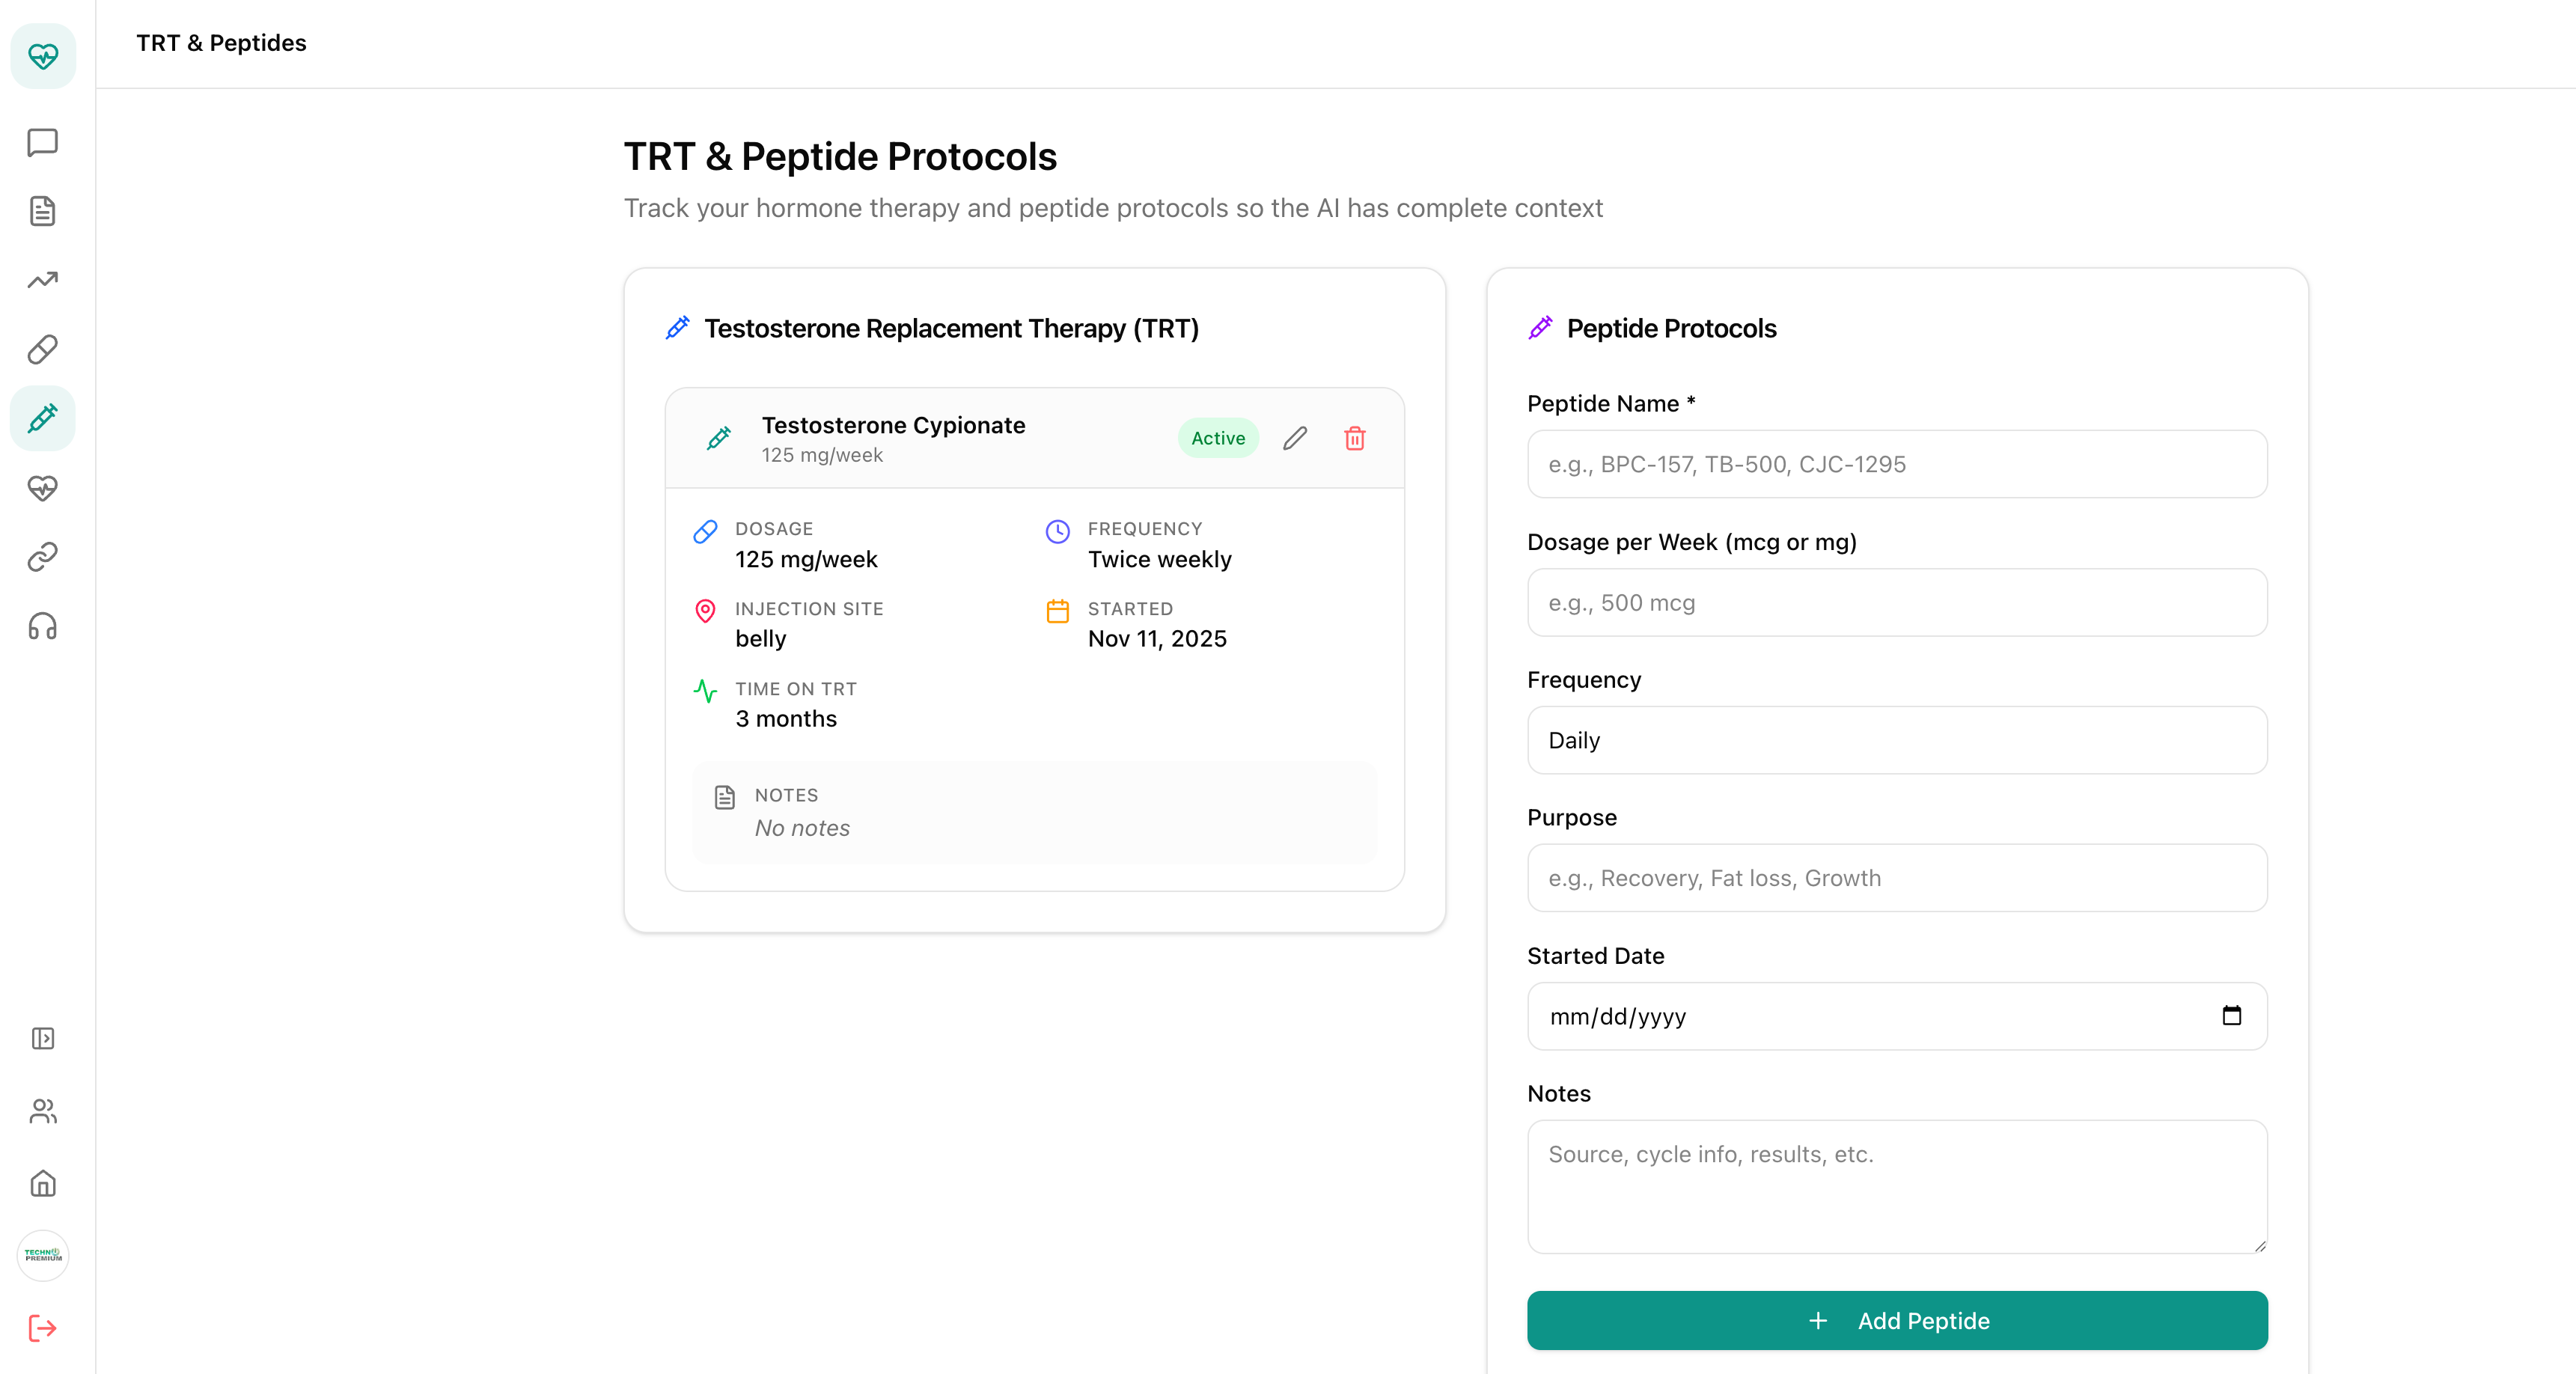Select the TRT & Peptides header breadcrumb
Viewport: 2576px width, 1374px height.
pyautogui.click(x=221, y=43)
